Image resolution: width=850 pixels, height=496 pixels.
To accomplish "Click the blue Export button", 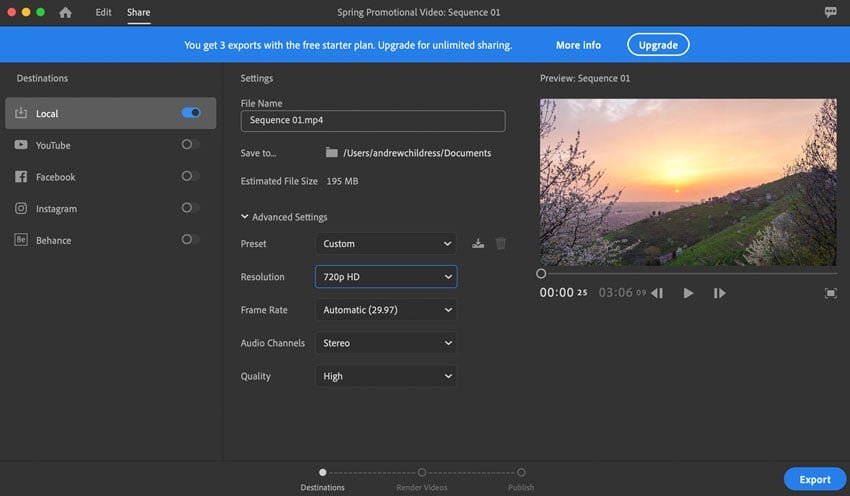I will pos(814,479).
